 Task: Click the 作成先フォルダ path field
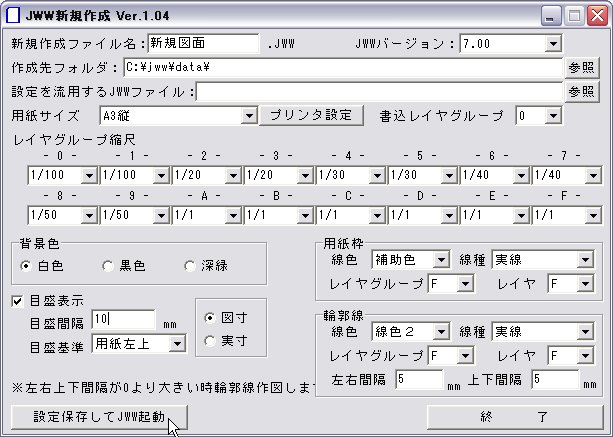coord(343,68)
